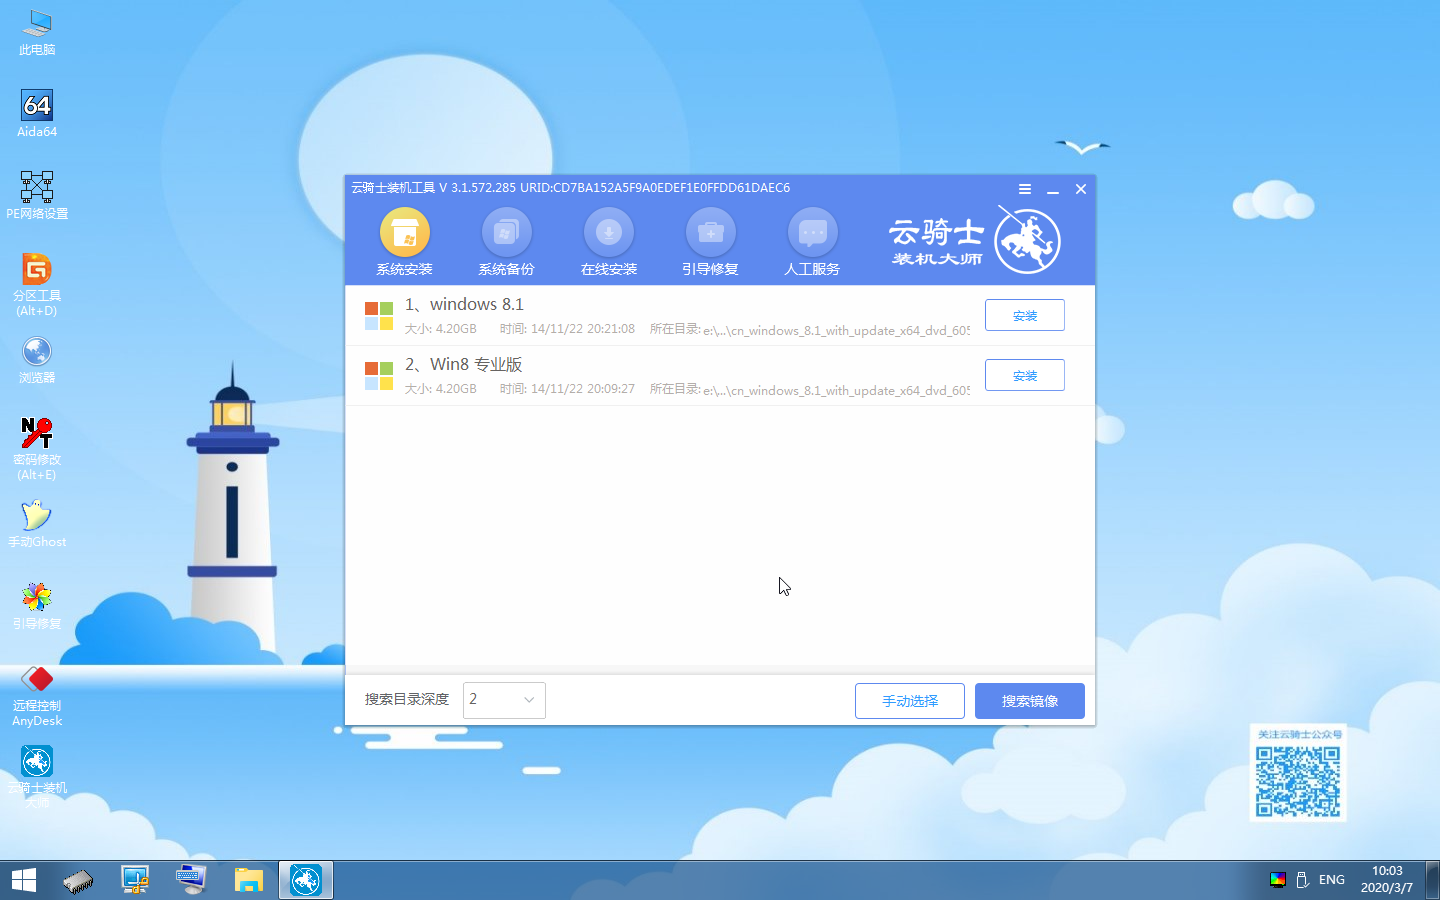The height and width of the screenshot is (900, 1440).
Task: Open the 系统备份 tab icon
Action: pos(506,233)
